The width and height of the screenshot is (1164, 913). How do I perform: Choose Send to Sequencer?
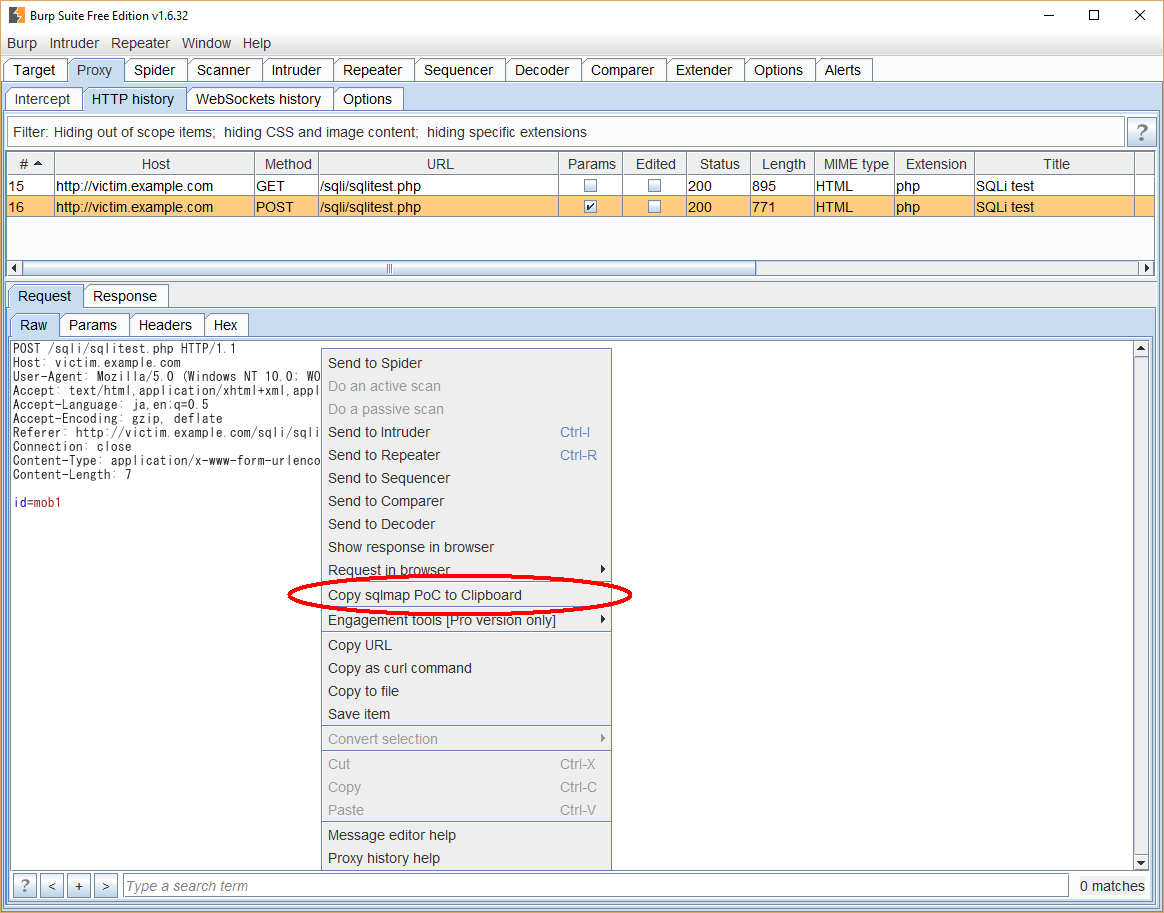466,478
